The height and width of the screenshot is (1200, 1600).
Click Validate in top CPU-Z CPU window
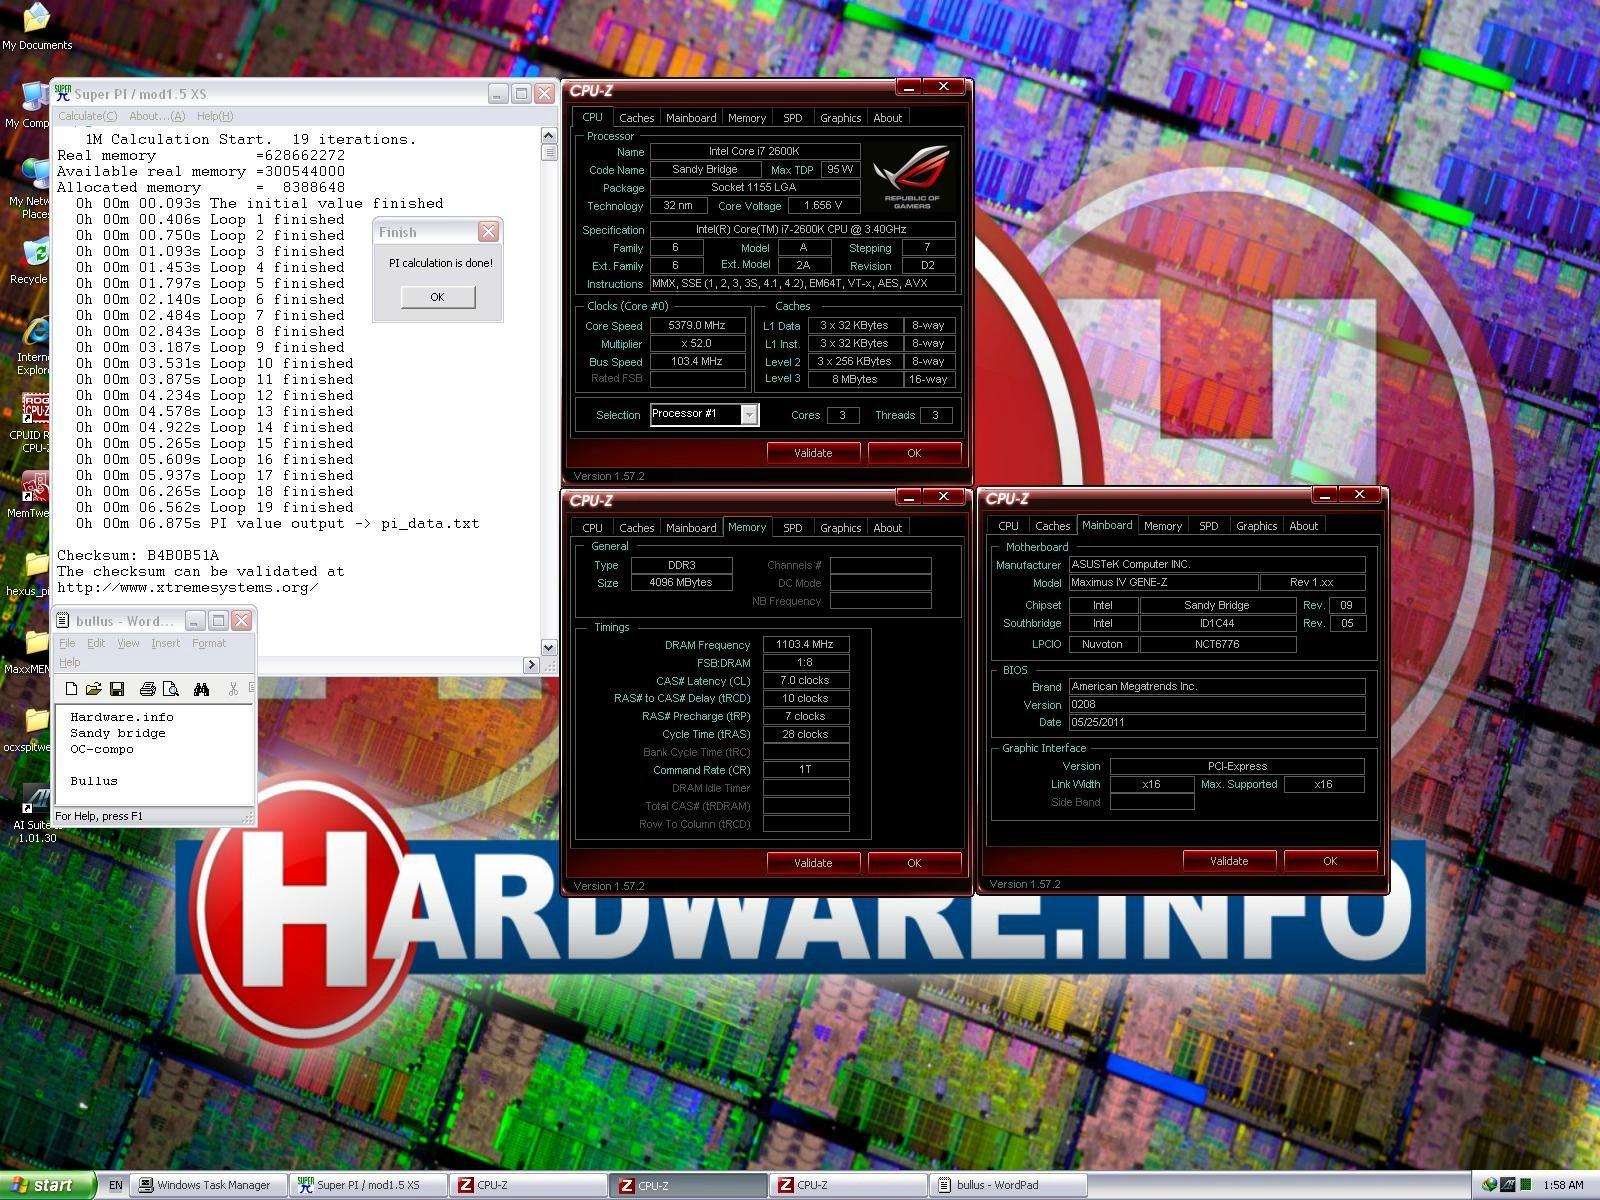click(813, 453)
